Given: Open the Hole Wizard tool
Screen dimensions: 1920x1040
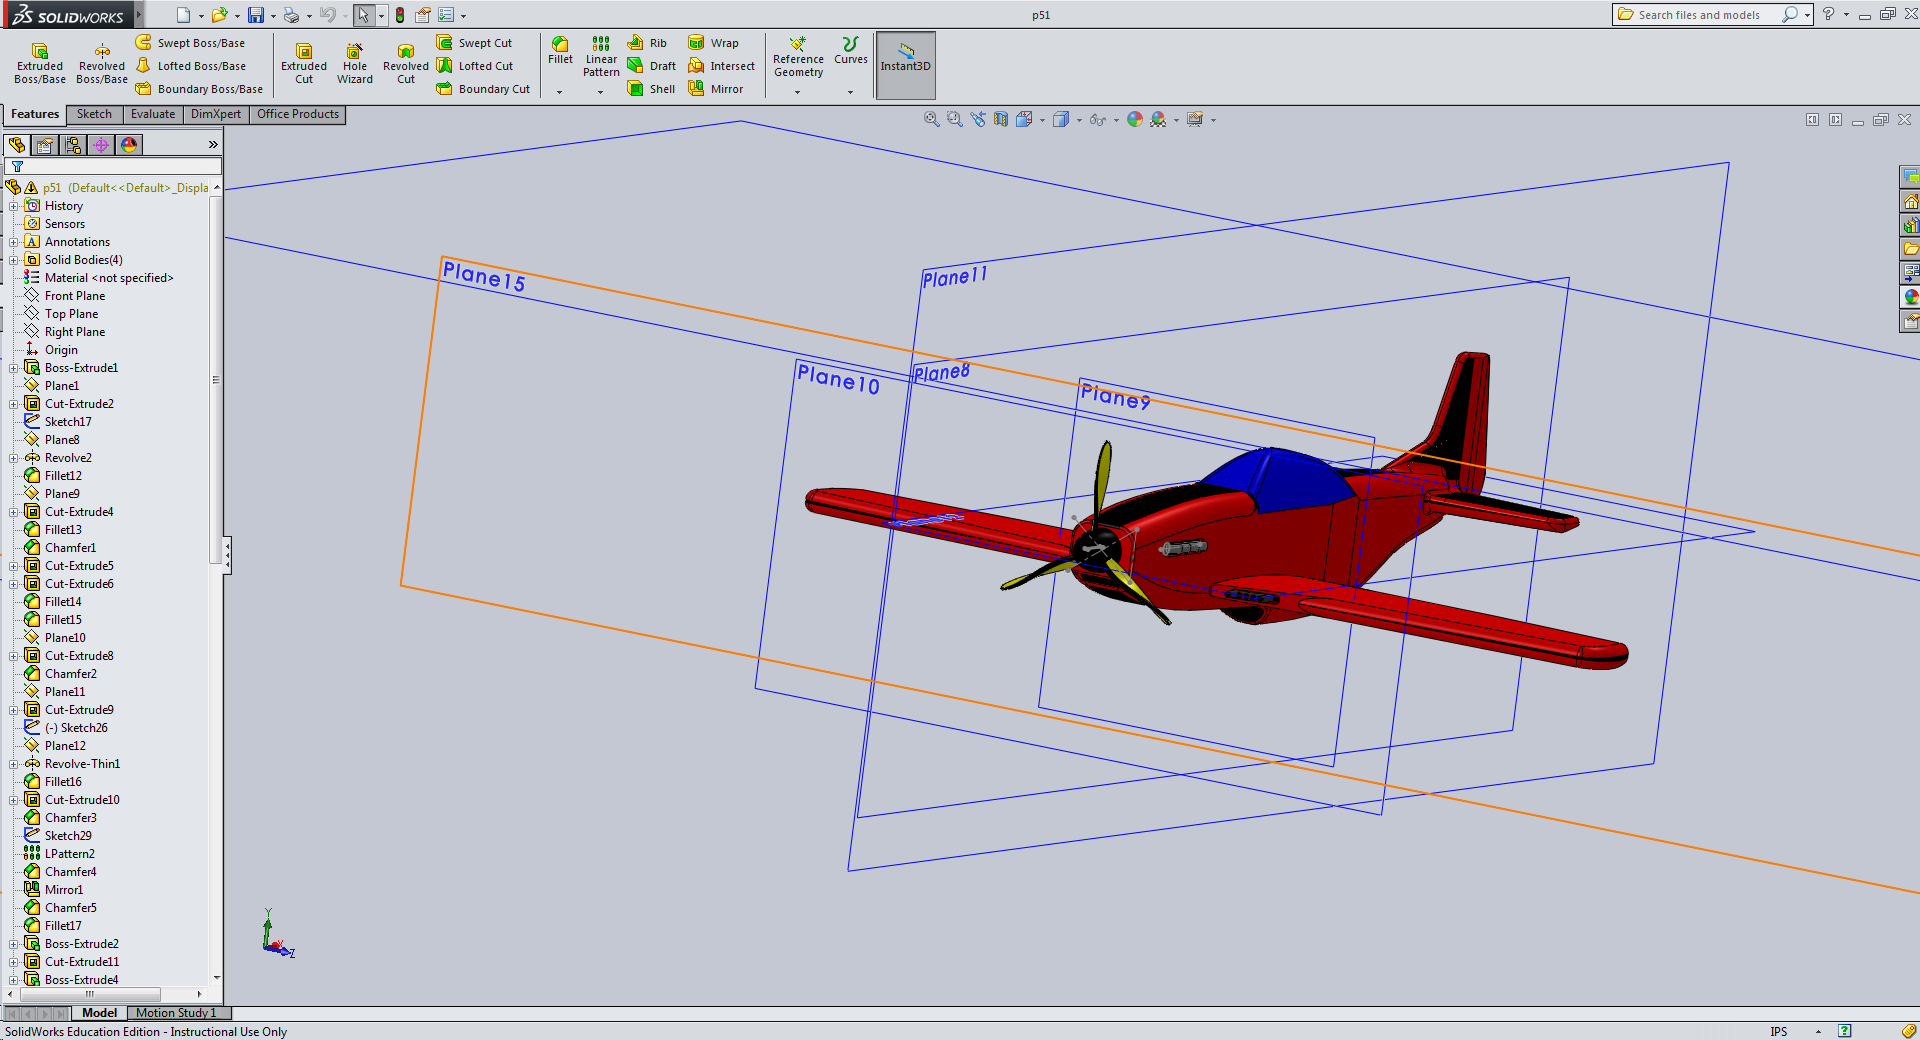Looking at the screenshot, I should point(355,64).
